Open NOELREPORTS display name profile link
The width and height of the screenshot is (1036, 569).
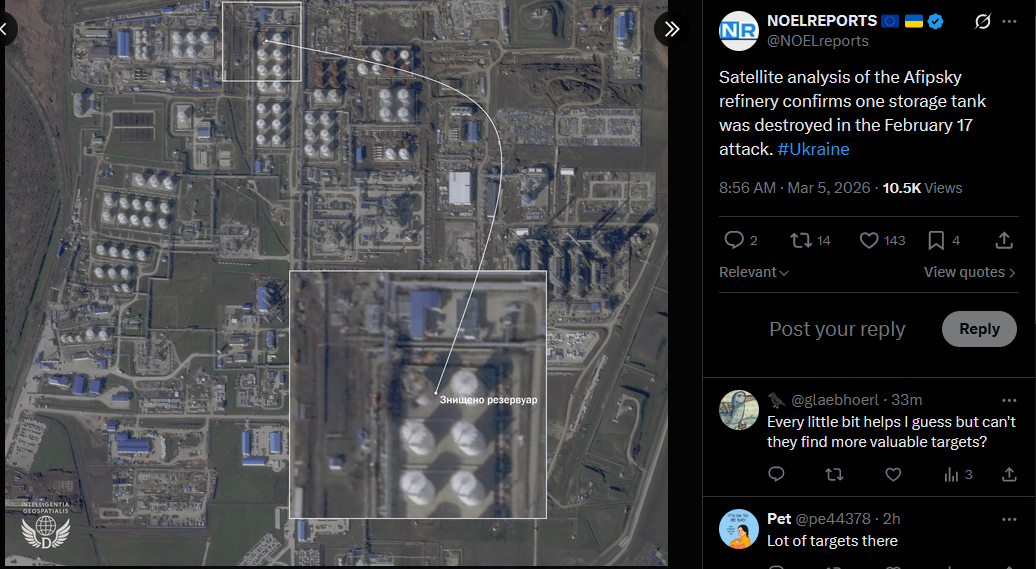822,21
